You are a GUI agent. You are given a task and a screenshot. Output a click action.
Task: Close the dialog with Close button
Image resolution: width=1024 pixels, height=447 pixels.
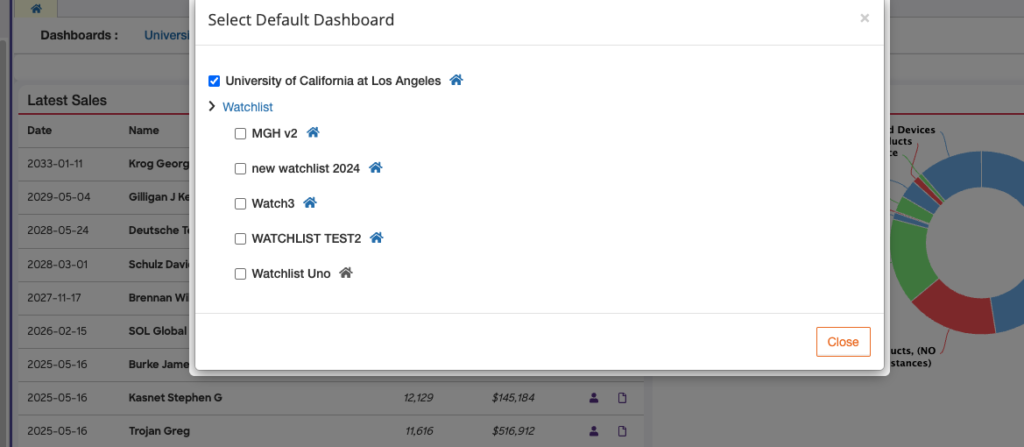pyautogui.click(x=843, y=342)
